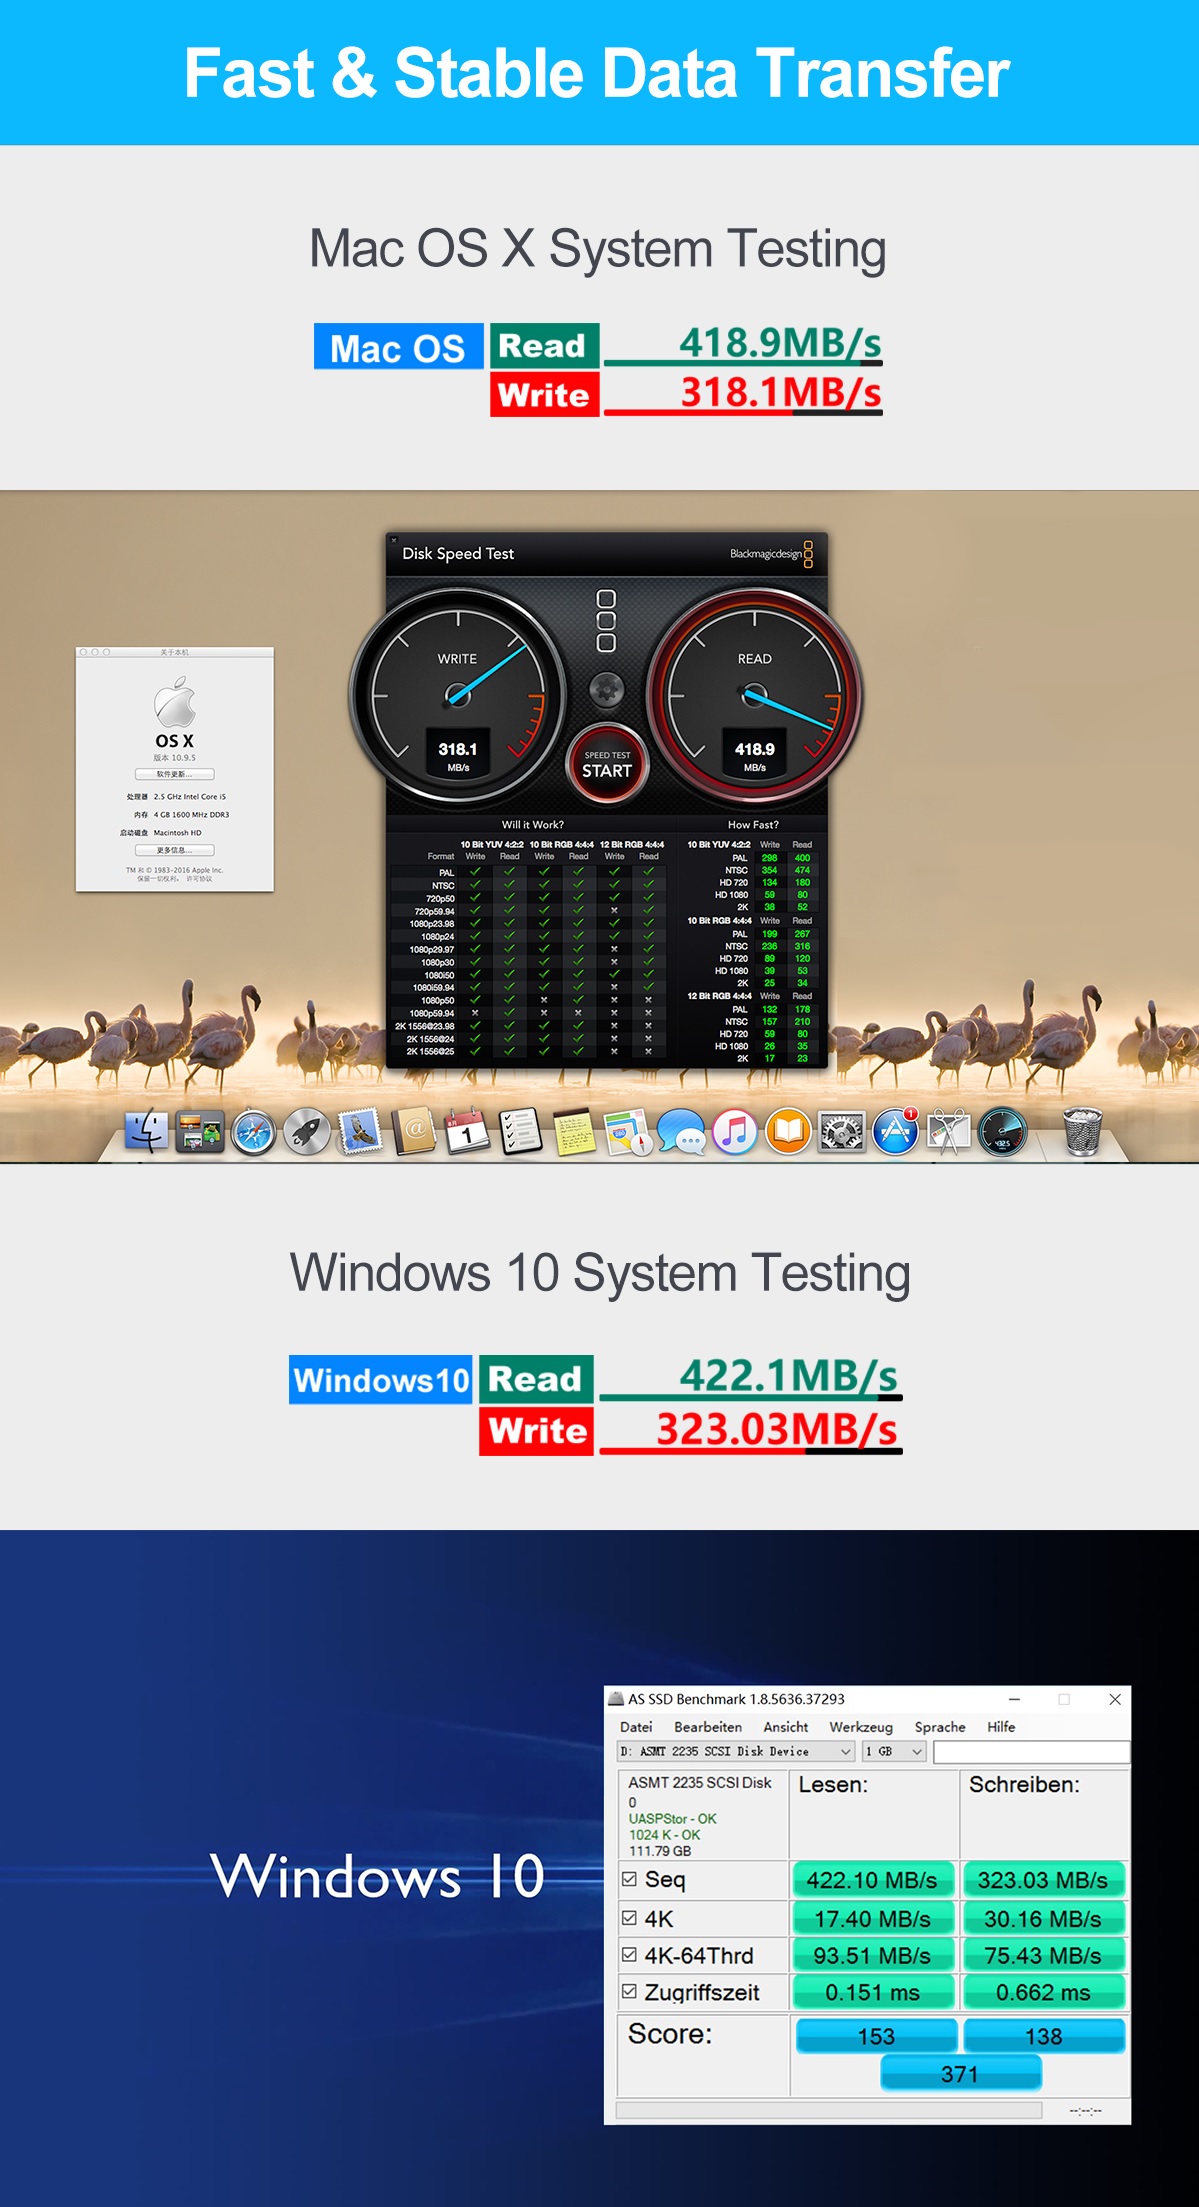Expand the ASMT 2235 disk device dropdown
Screen dimensions: 1199x2207
coord(845,1751)
